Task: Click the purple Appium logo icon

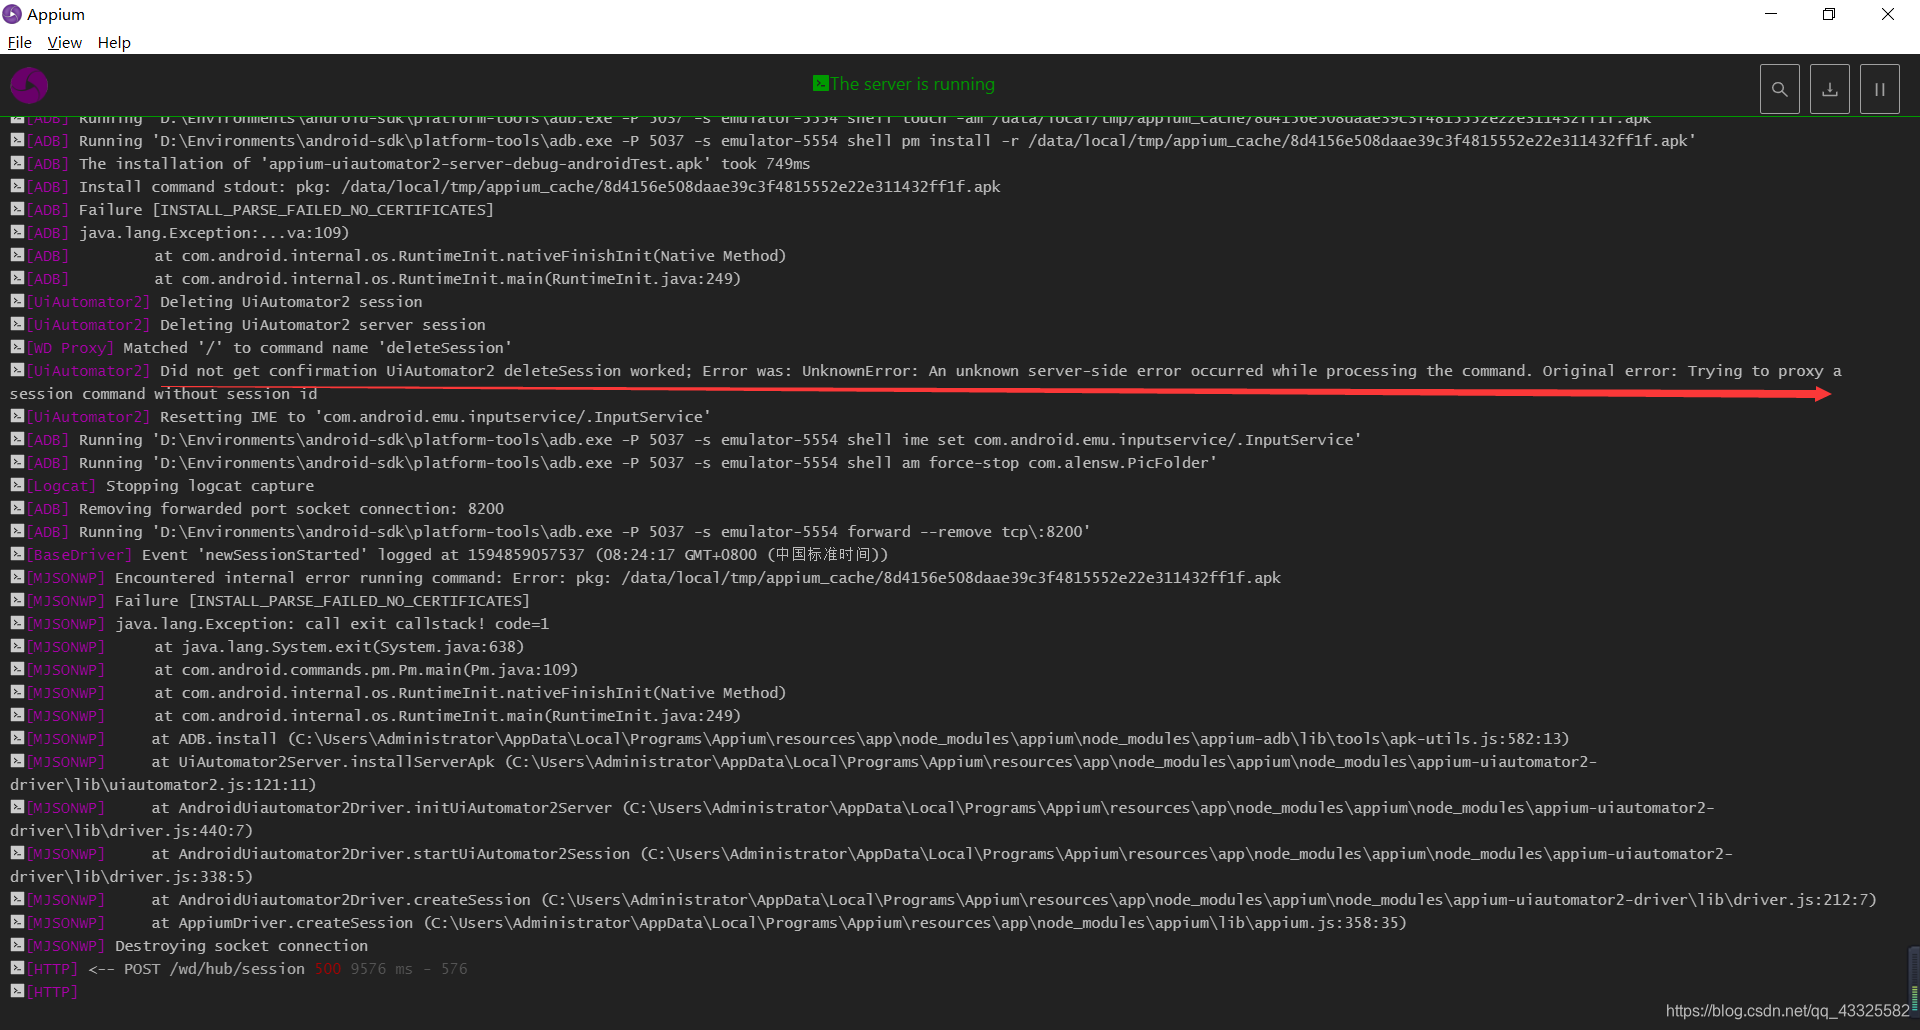Action: 29,85
